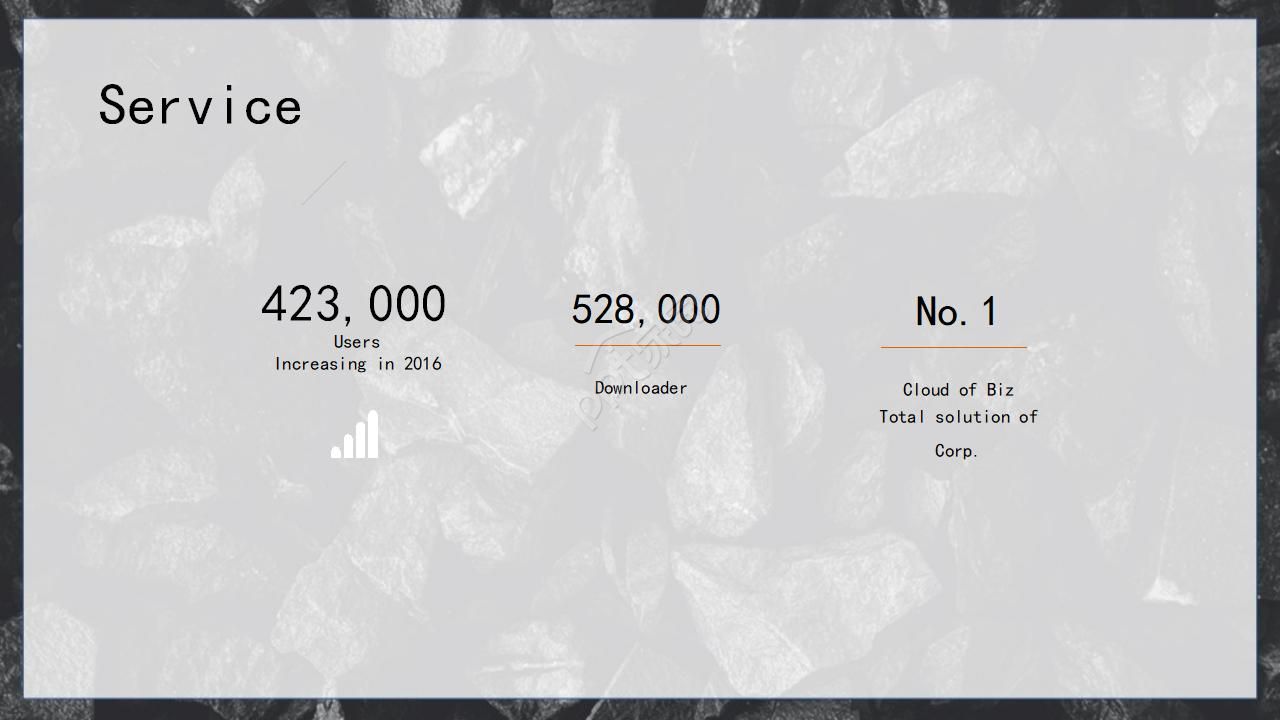This screenshot has height=720, width=1280.
Task: Click the Downloader caption
Action: point(641,388)
